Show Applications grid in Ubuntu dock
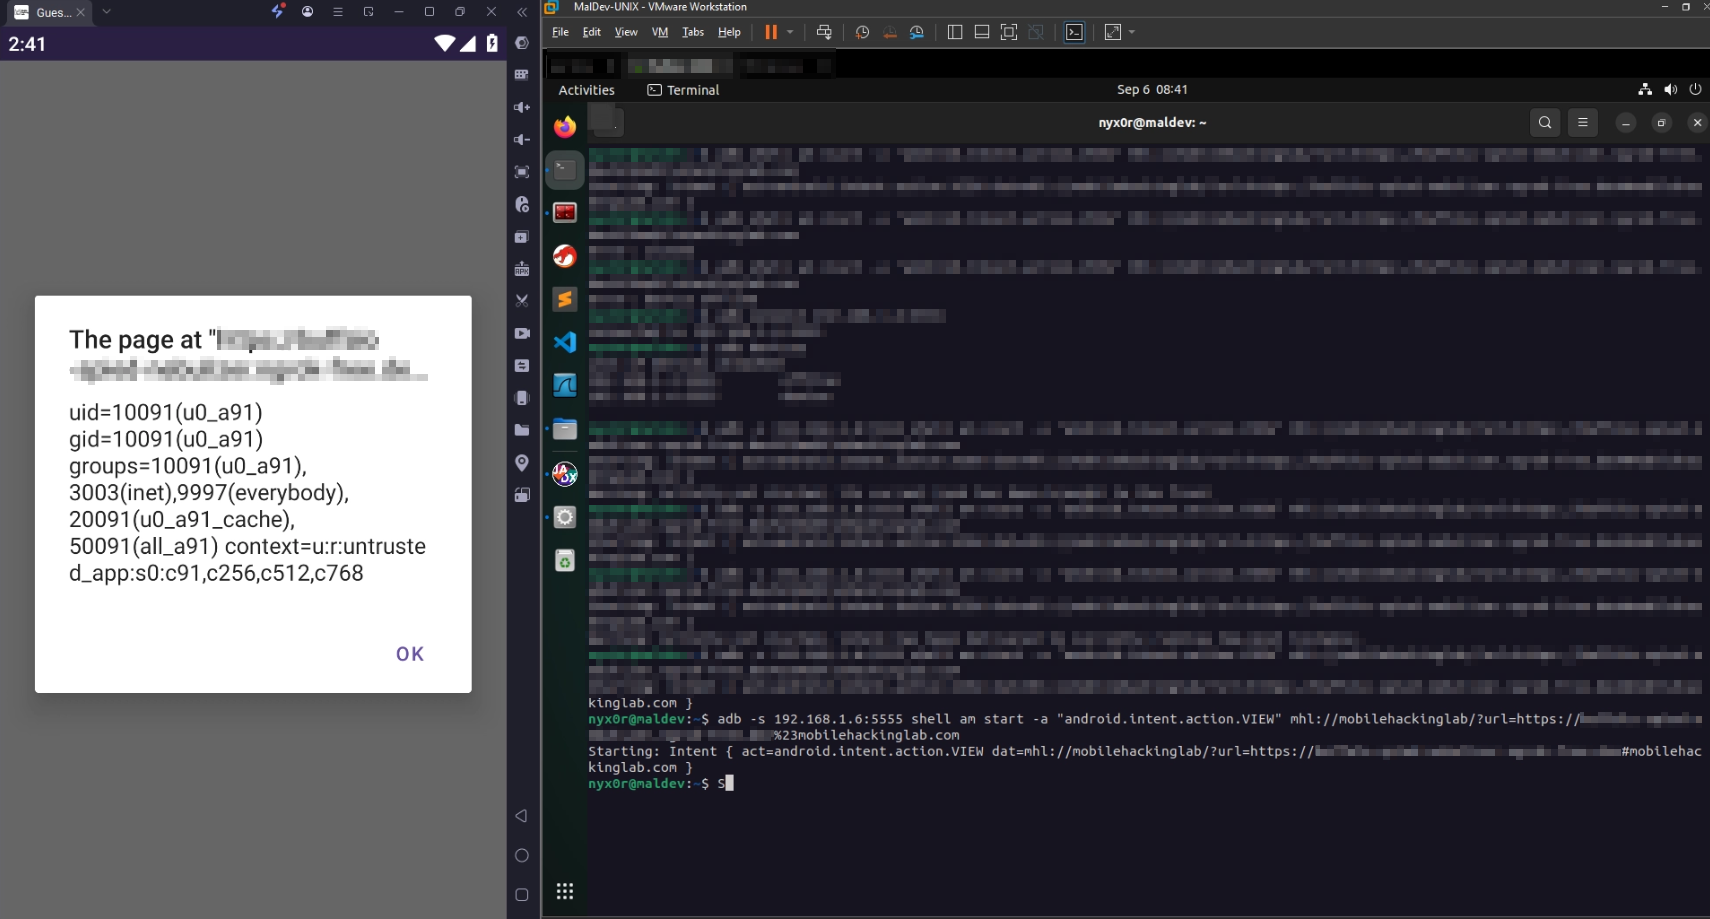 [565, 891]
